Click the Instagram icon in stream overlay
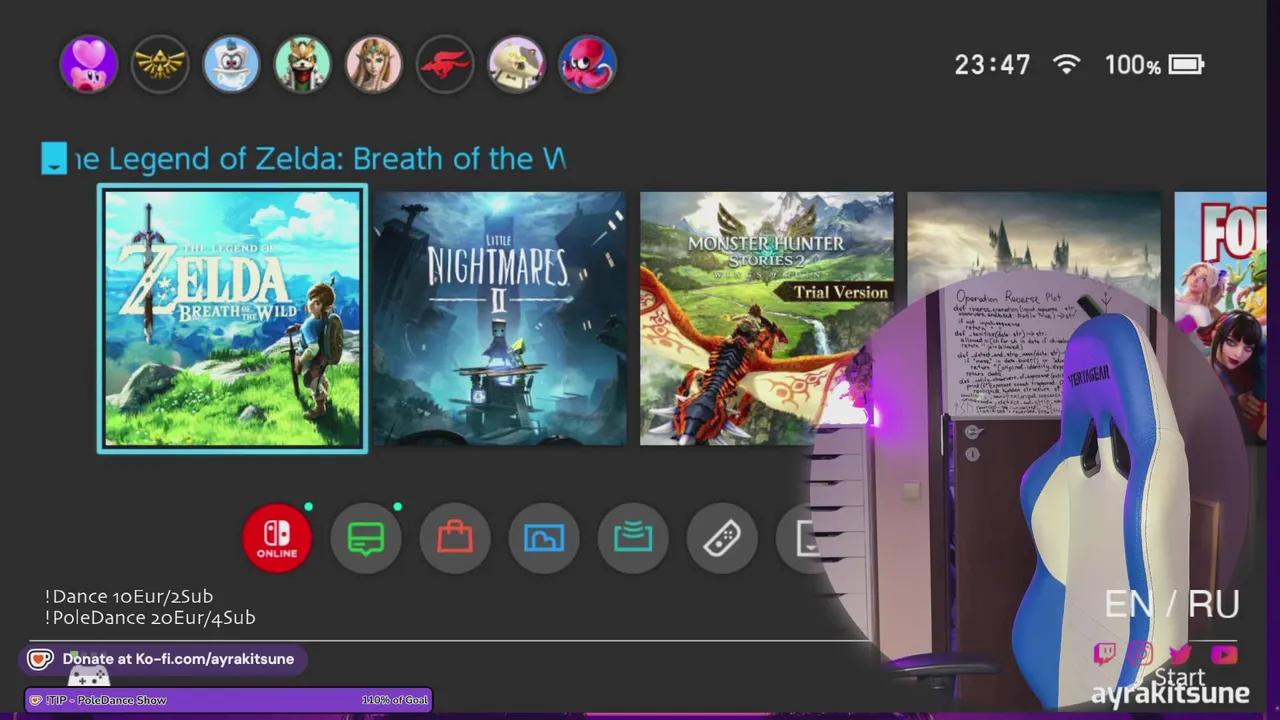1280x720 pixels. (x=1141, y=655)
